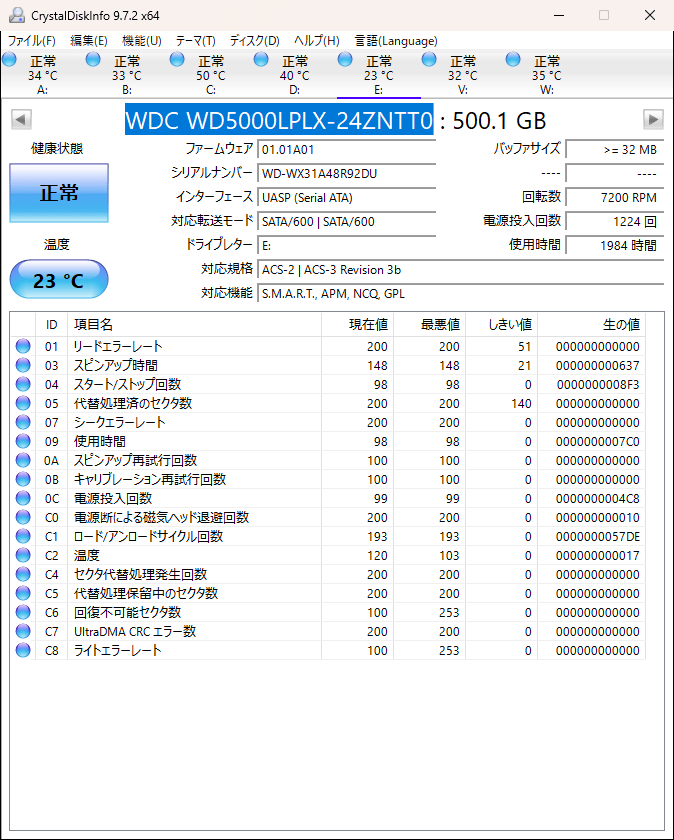Click the status icon beside the 温度 attribute row
674x840 pixels.
click(23, 555)
